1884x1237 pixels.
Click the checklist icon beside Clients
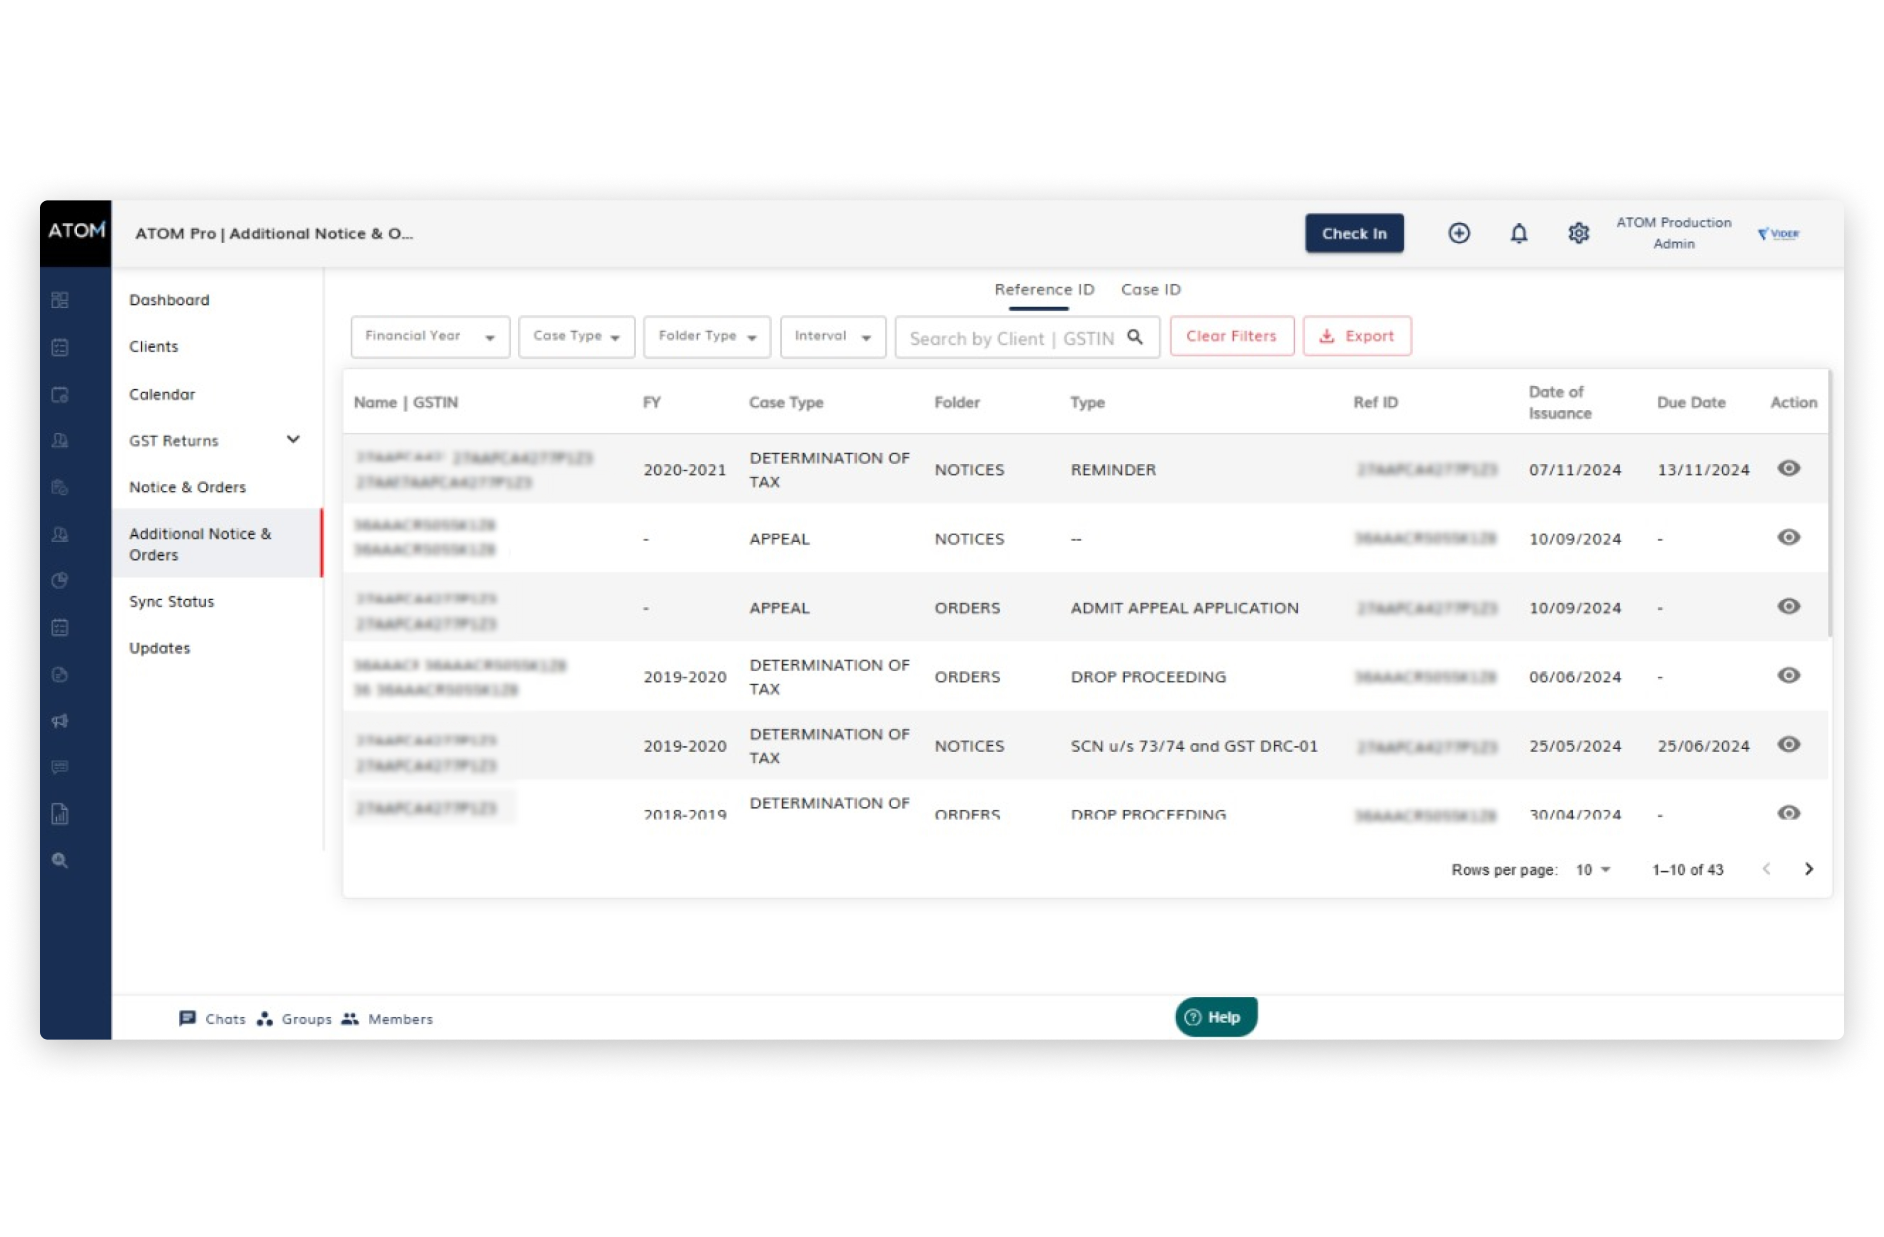click(x=60, y=347)
